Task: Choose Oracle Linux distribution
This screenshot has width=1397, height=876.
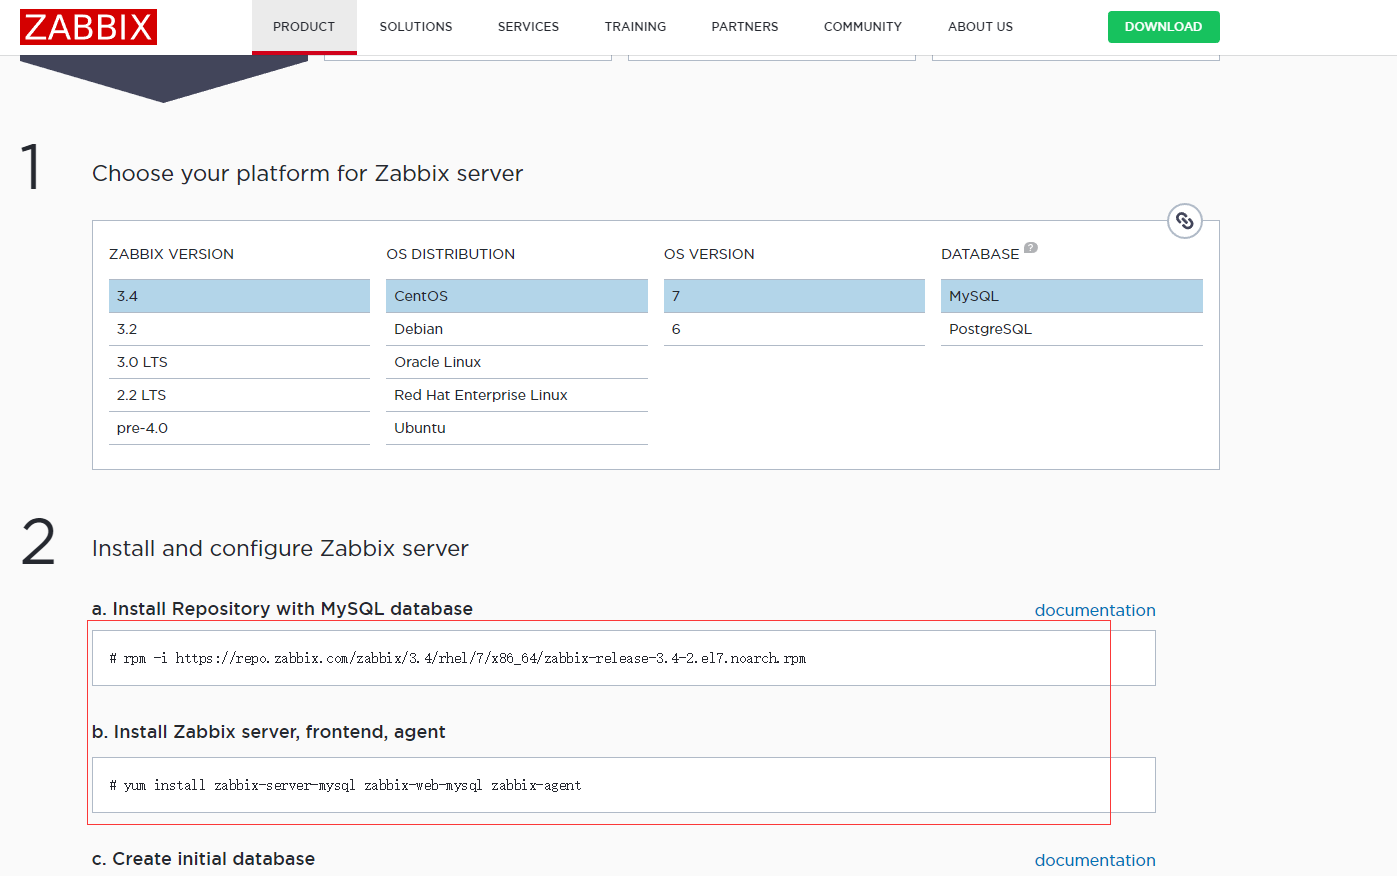Action: pos(517,362)
